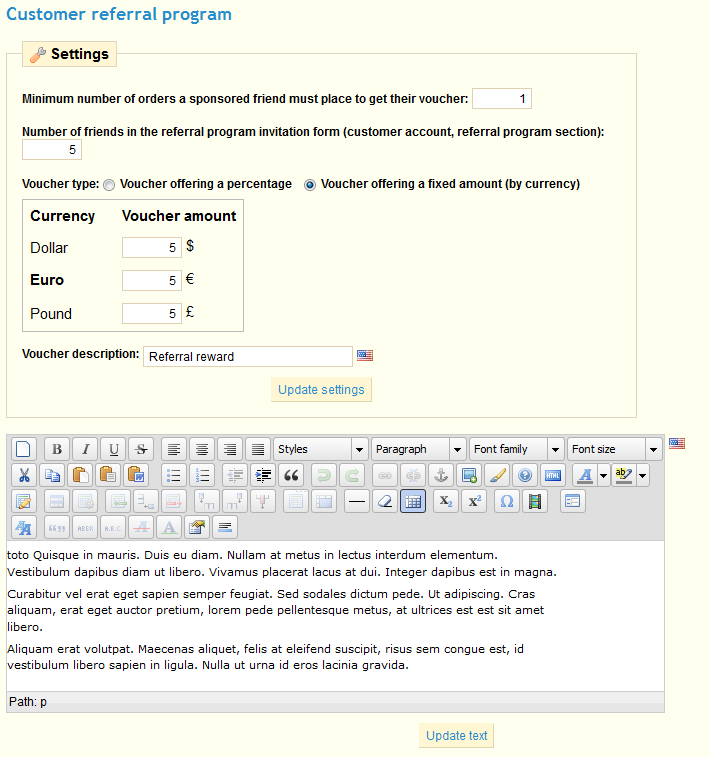
Task: Click the Euro voucher amount field
Action: pos(152,280)
